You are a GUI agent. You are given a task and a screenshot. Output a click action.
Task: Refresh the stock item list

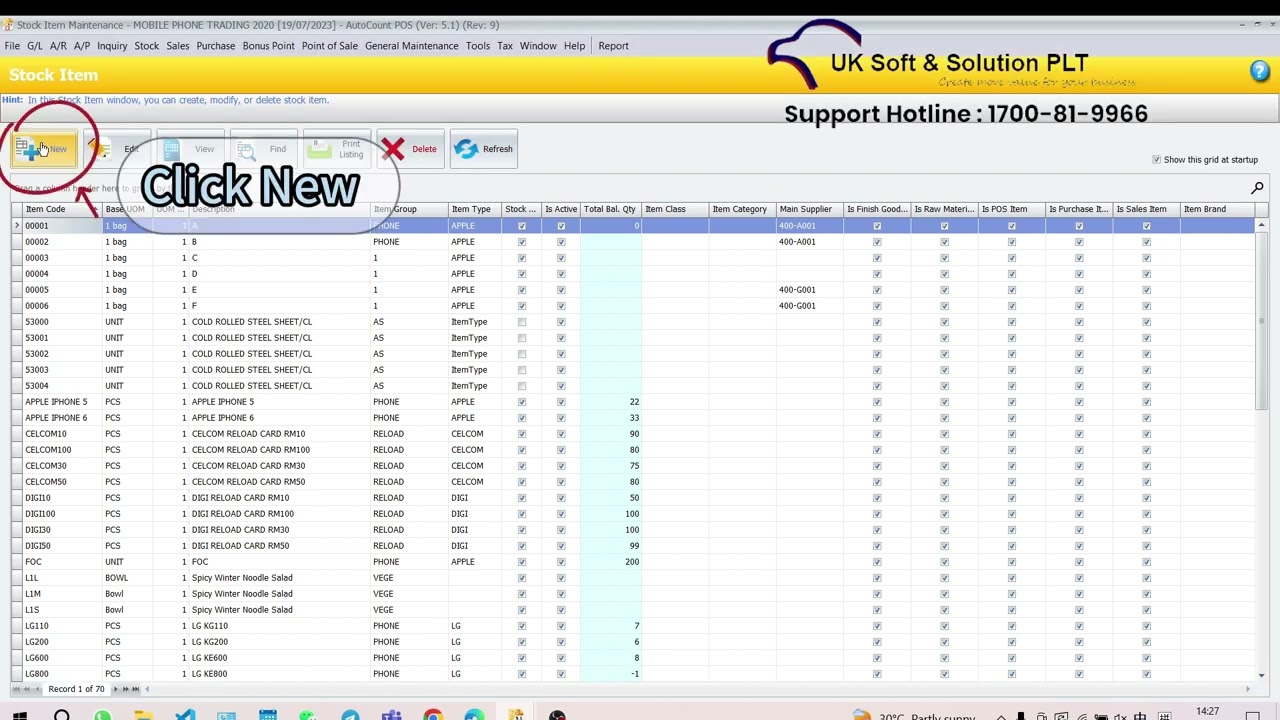(484, 149)
